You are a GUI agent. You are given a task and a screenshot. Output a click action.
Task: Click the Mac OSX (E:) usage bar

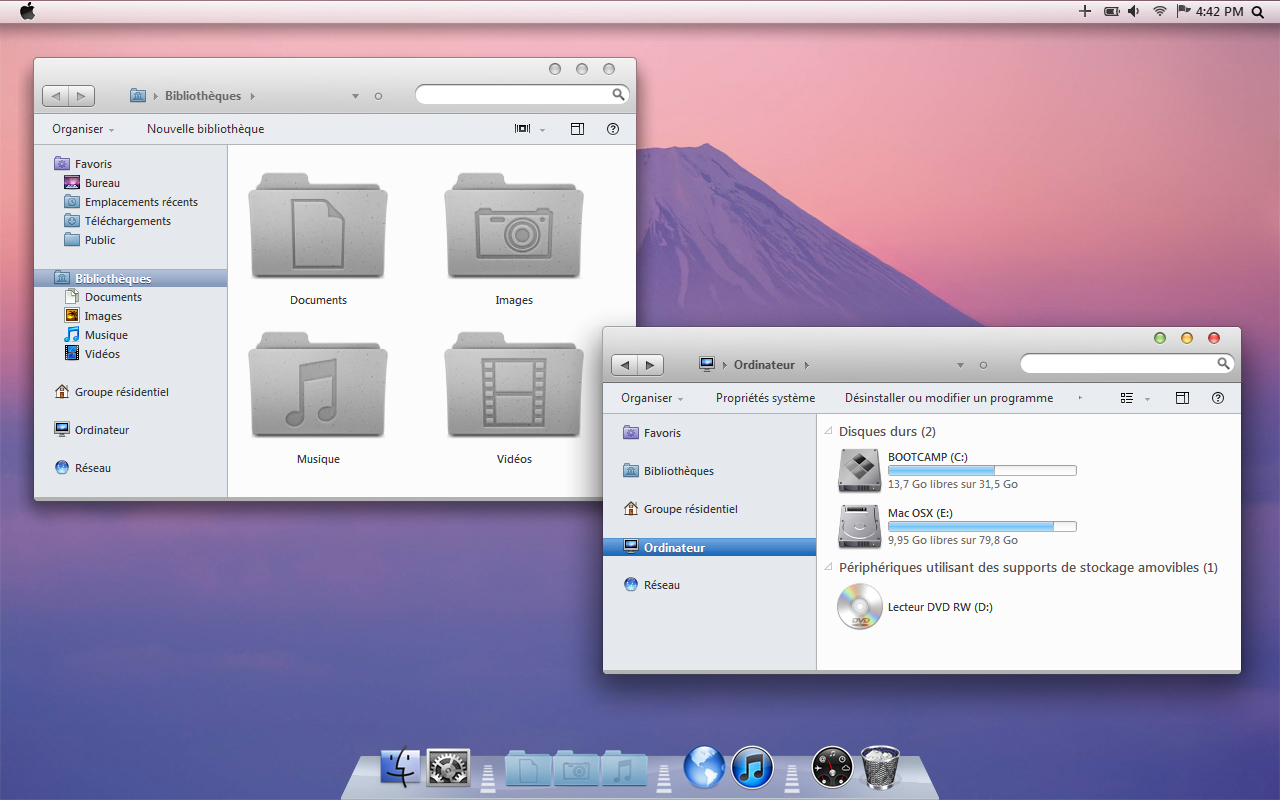coord(982,526)
